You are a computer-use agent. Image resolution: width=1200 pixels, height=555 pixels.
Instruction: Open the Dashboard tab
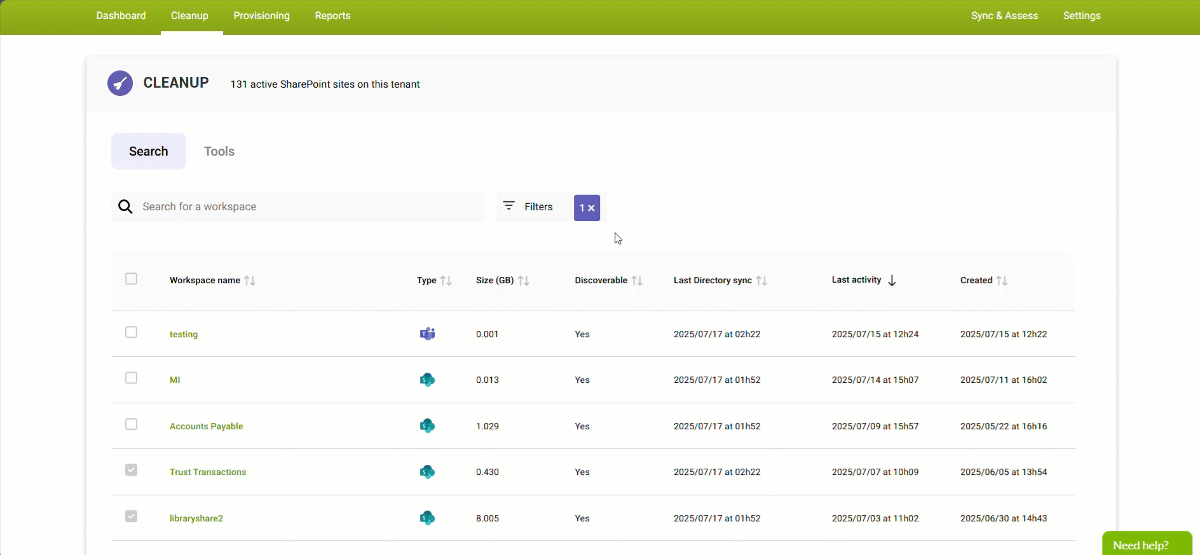121,16
